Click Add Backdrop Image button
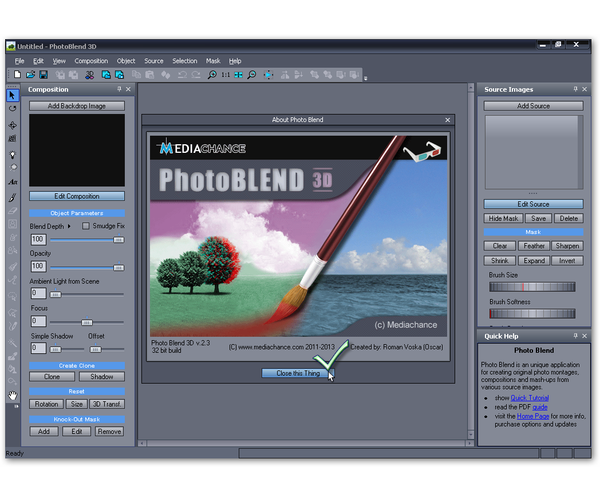600x500 pixels. [77, 106]
